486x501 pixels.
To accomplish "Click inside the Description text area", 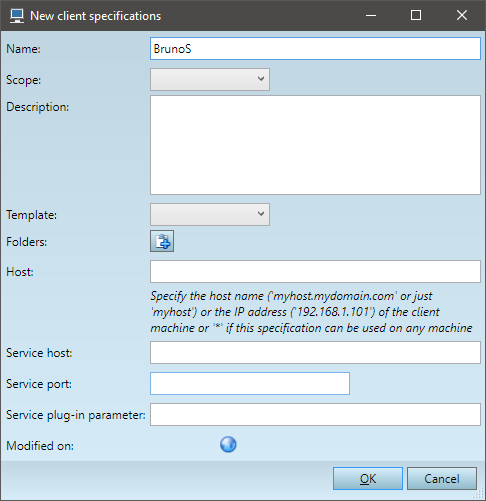I will pyautogui.click(x=315, y=145).
